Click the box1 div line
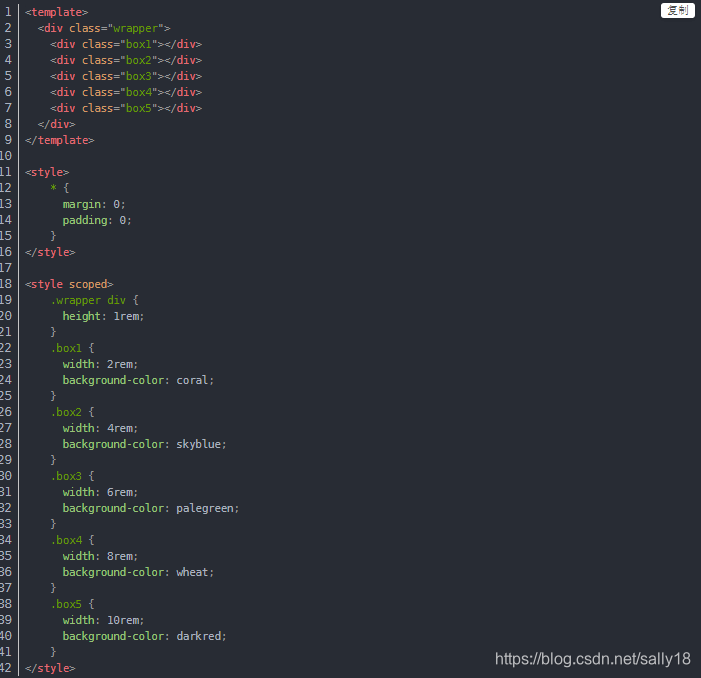This screenshot has width=701, height=678. tap(126, 44)
